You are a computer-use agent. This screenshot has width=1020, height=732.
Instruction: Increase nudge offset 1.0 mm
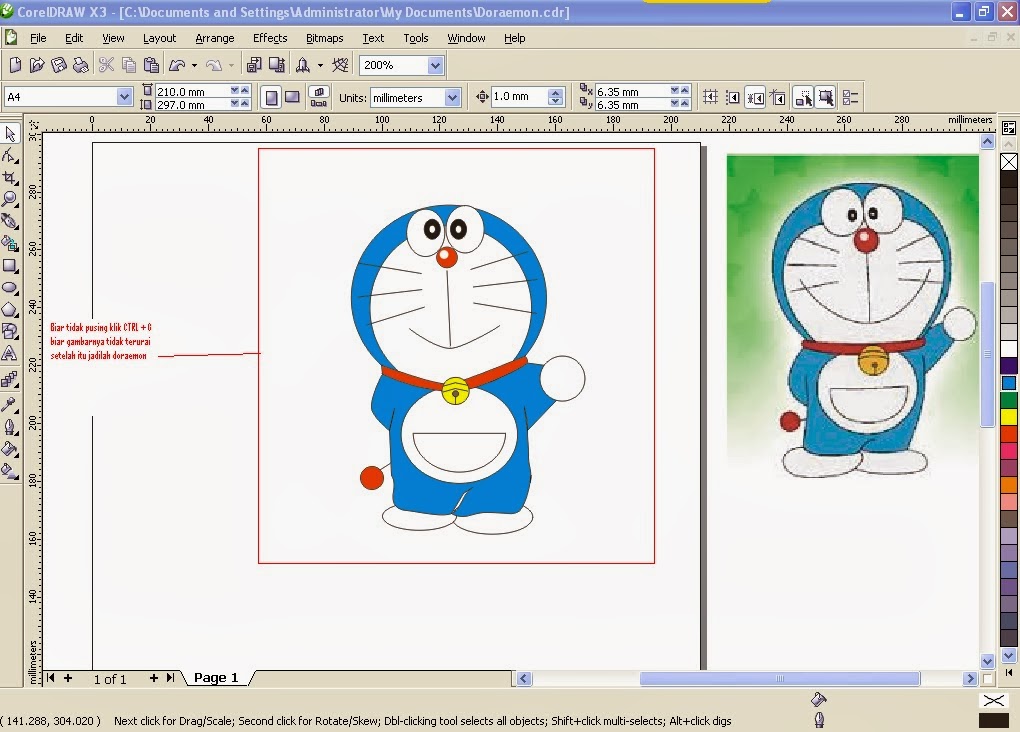tap(555, 93)
